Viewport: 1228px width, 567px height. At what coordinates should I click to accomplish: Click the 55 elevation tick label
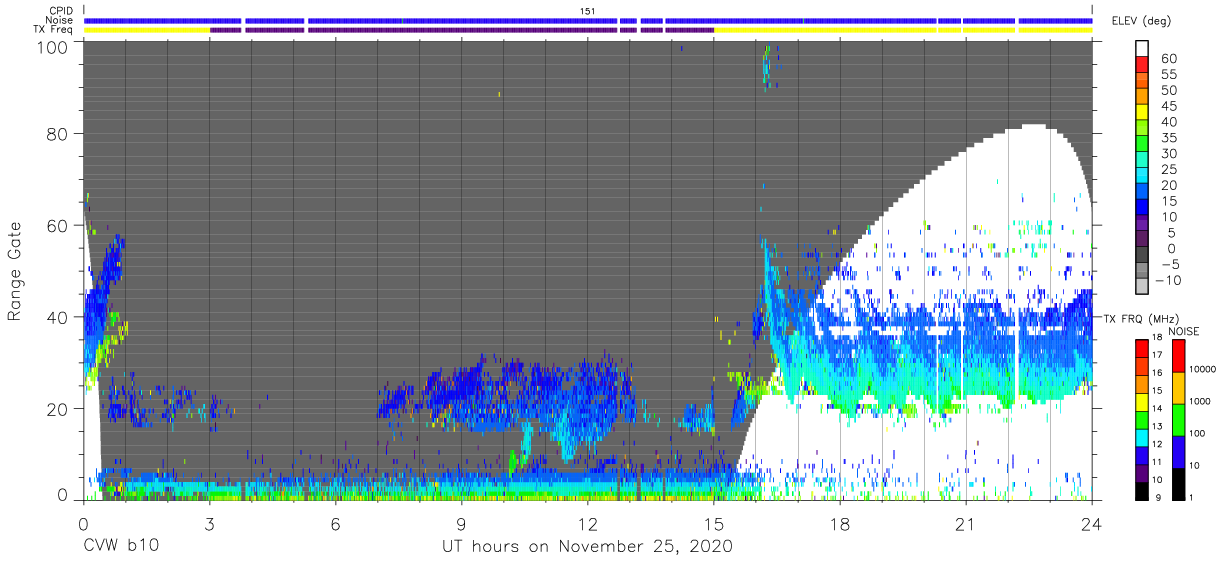click(1169, 75)
